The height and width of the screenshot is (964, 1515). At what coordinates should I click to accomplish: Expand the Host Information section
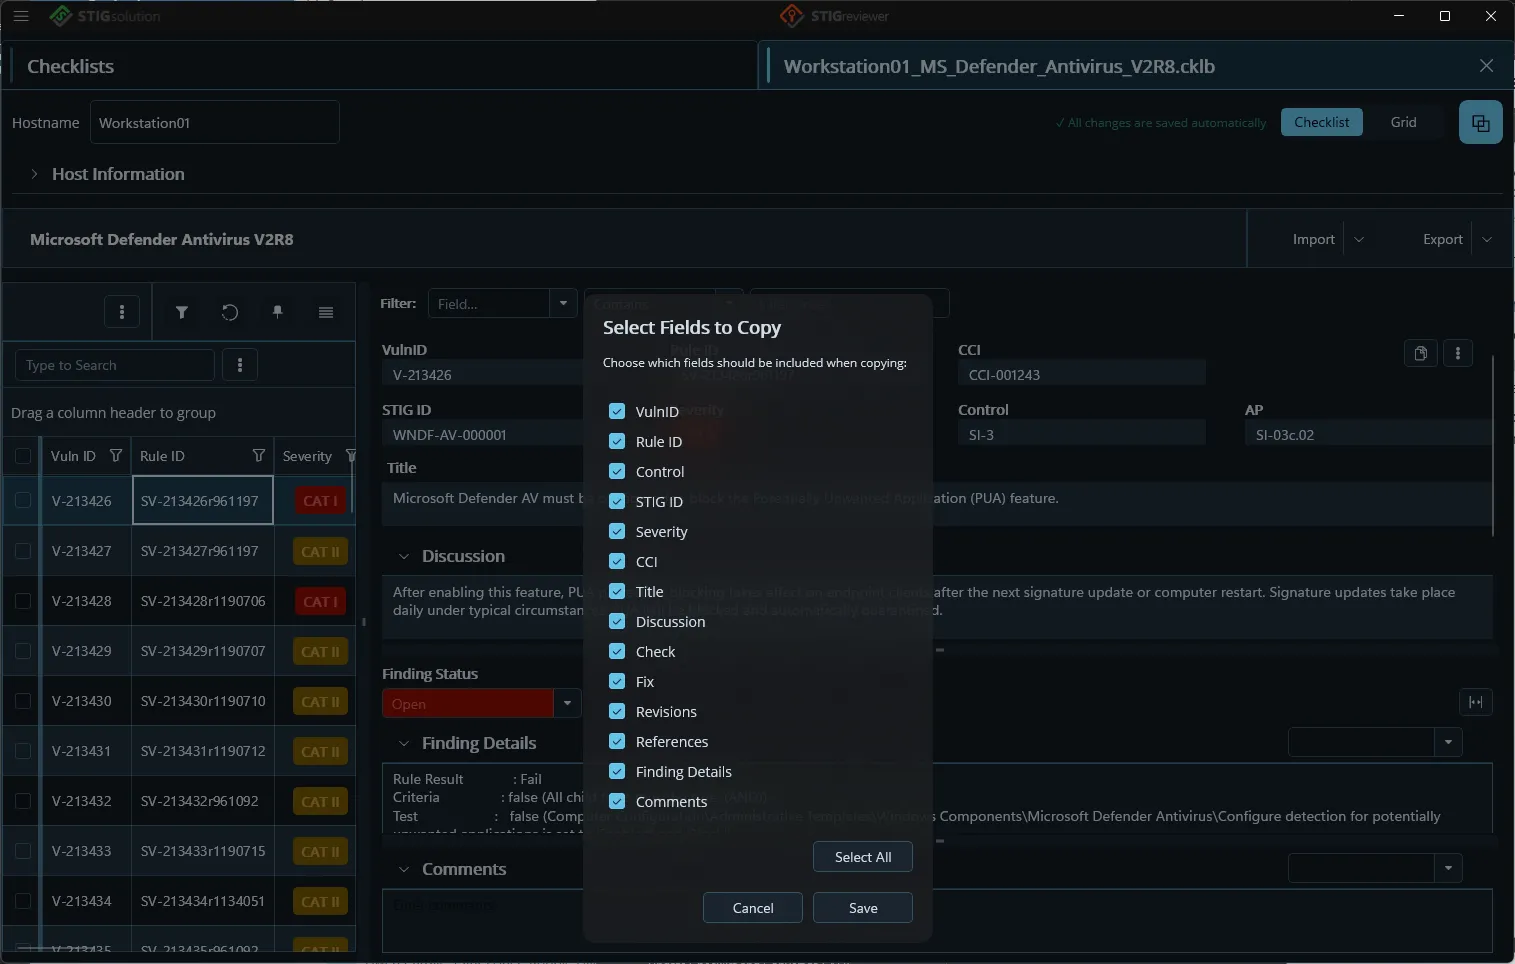pyautogui.click(x=34, y=174)
